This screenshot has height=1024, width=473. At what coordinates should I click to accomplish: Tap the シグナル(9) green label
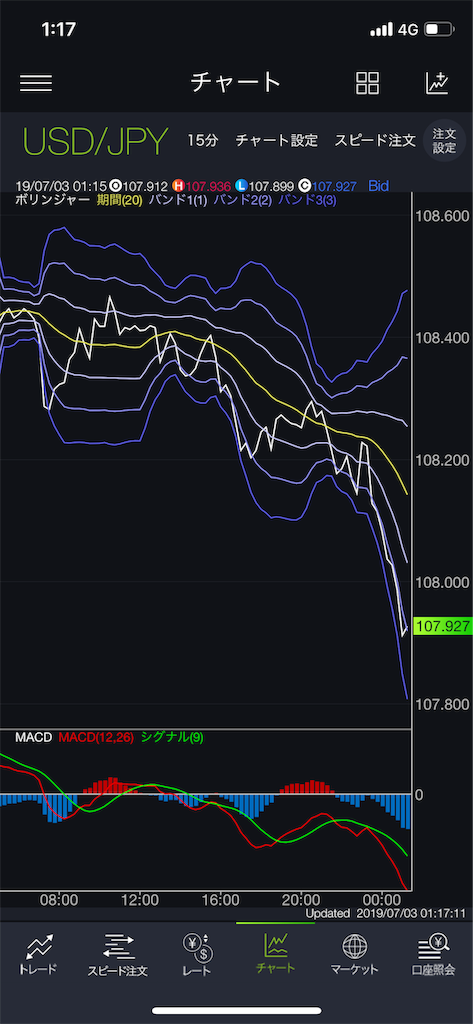point(171,737)
